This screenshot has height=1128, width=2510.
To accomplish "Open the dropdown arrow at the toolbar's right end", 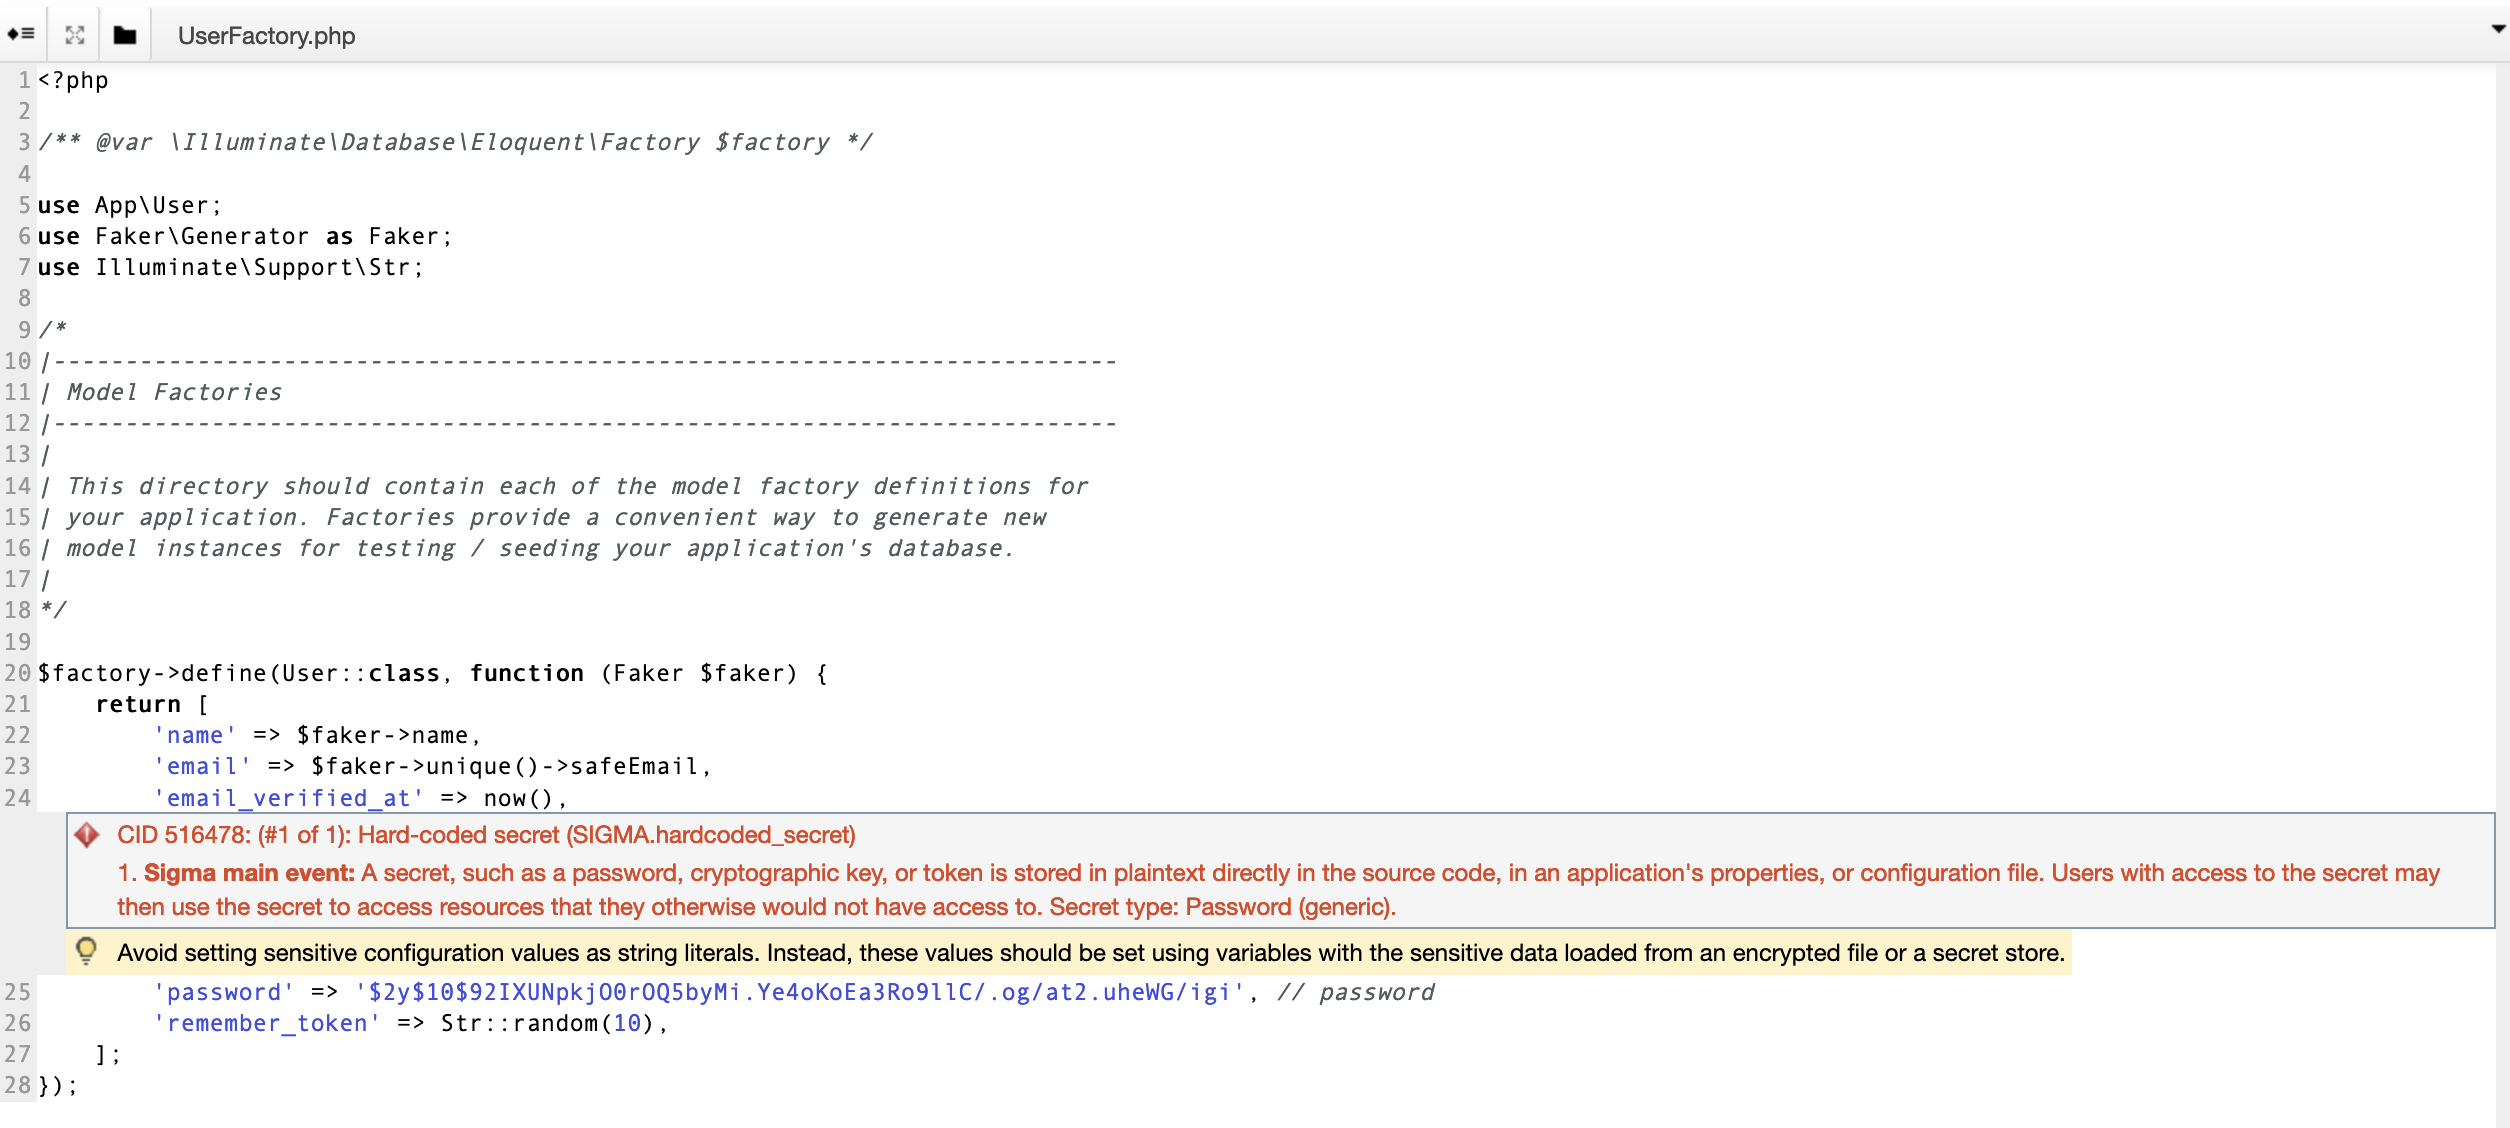I will tap(2498, 29).
